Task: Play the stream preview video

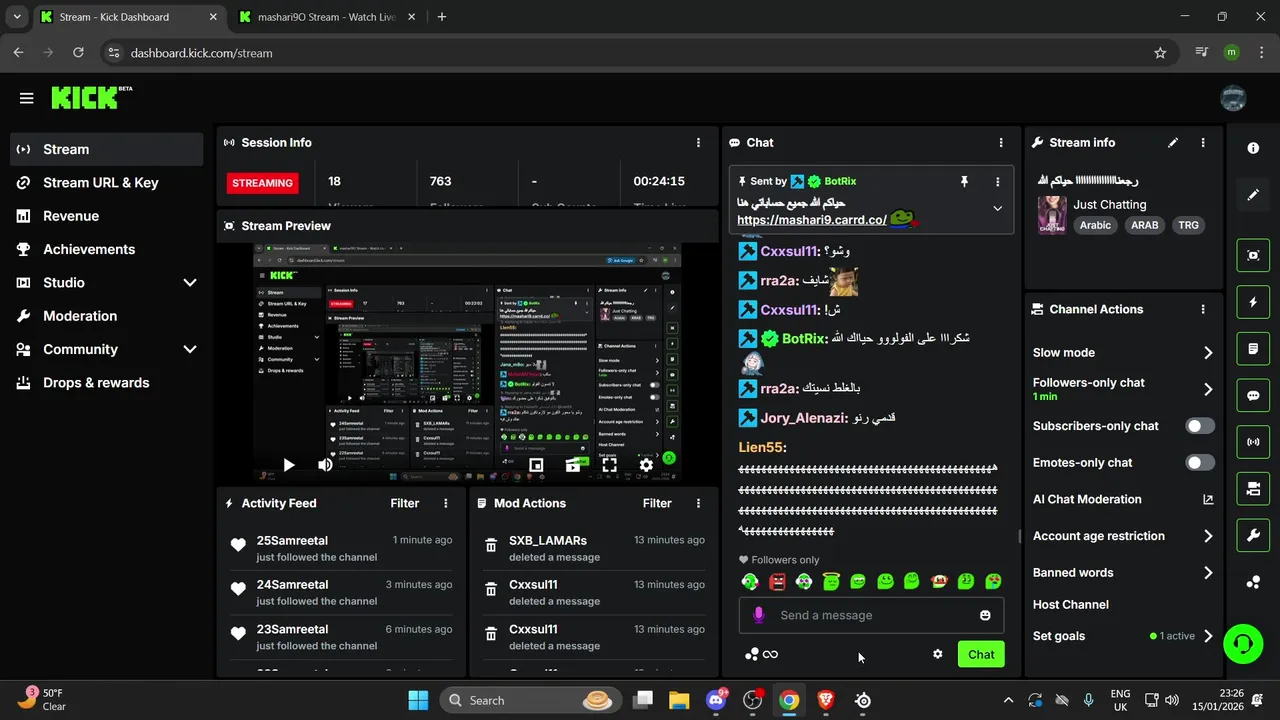Action: tap(288, 465)
